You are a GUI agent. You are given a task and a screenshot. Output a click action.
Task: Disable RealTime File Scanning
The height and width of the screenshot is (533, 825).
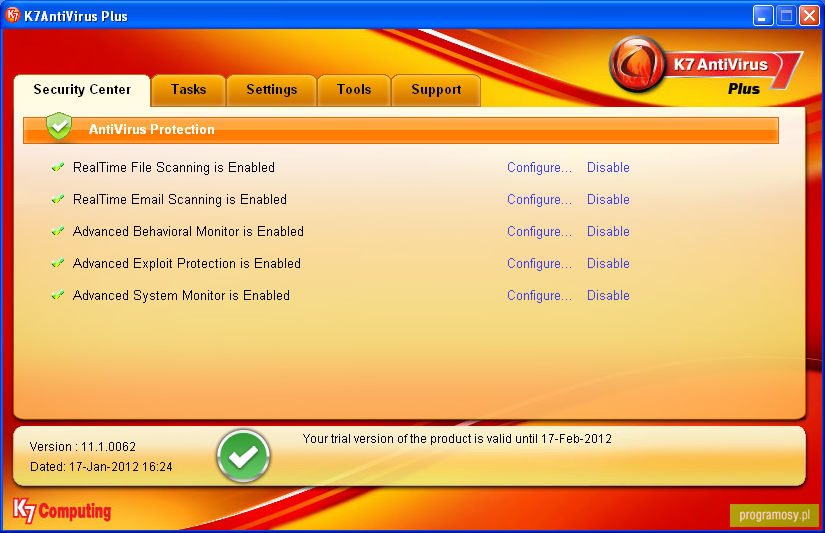[608, 167]
